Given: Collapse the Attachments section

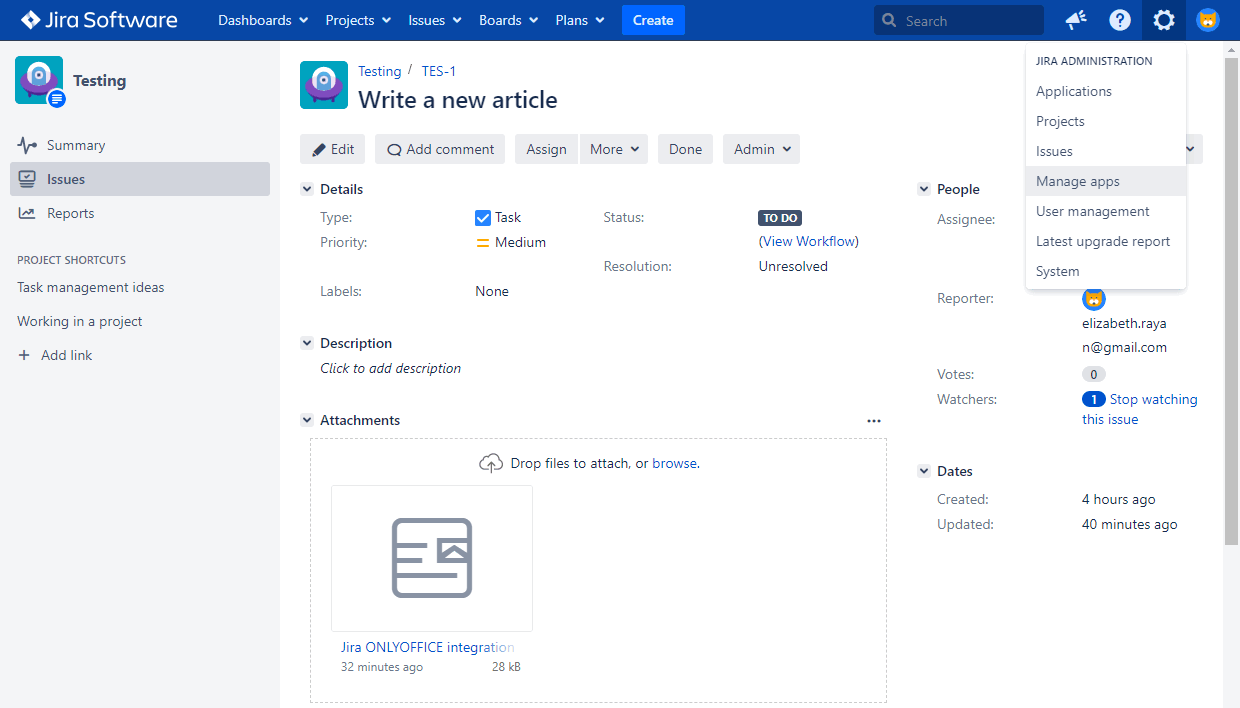Looking at the screenshot, I should pyautogui.click(x=307, y=421).
